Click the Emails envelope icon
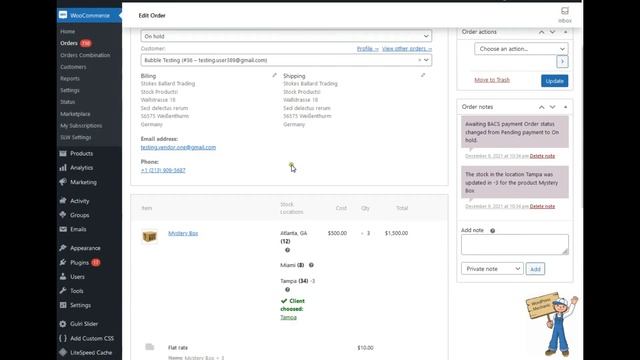 (63, 229)
